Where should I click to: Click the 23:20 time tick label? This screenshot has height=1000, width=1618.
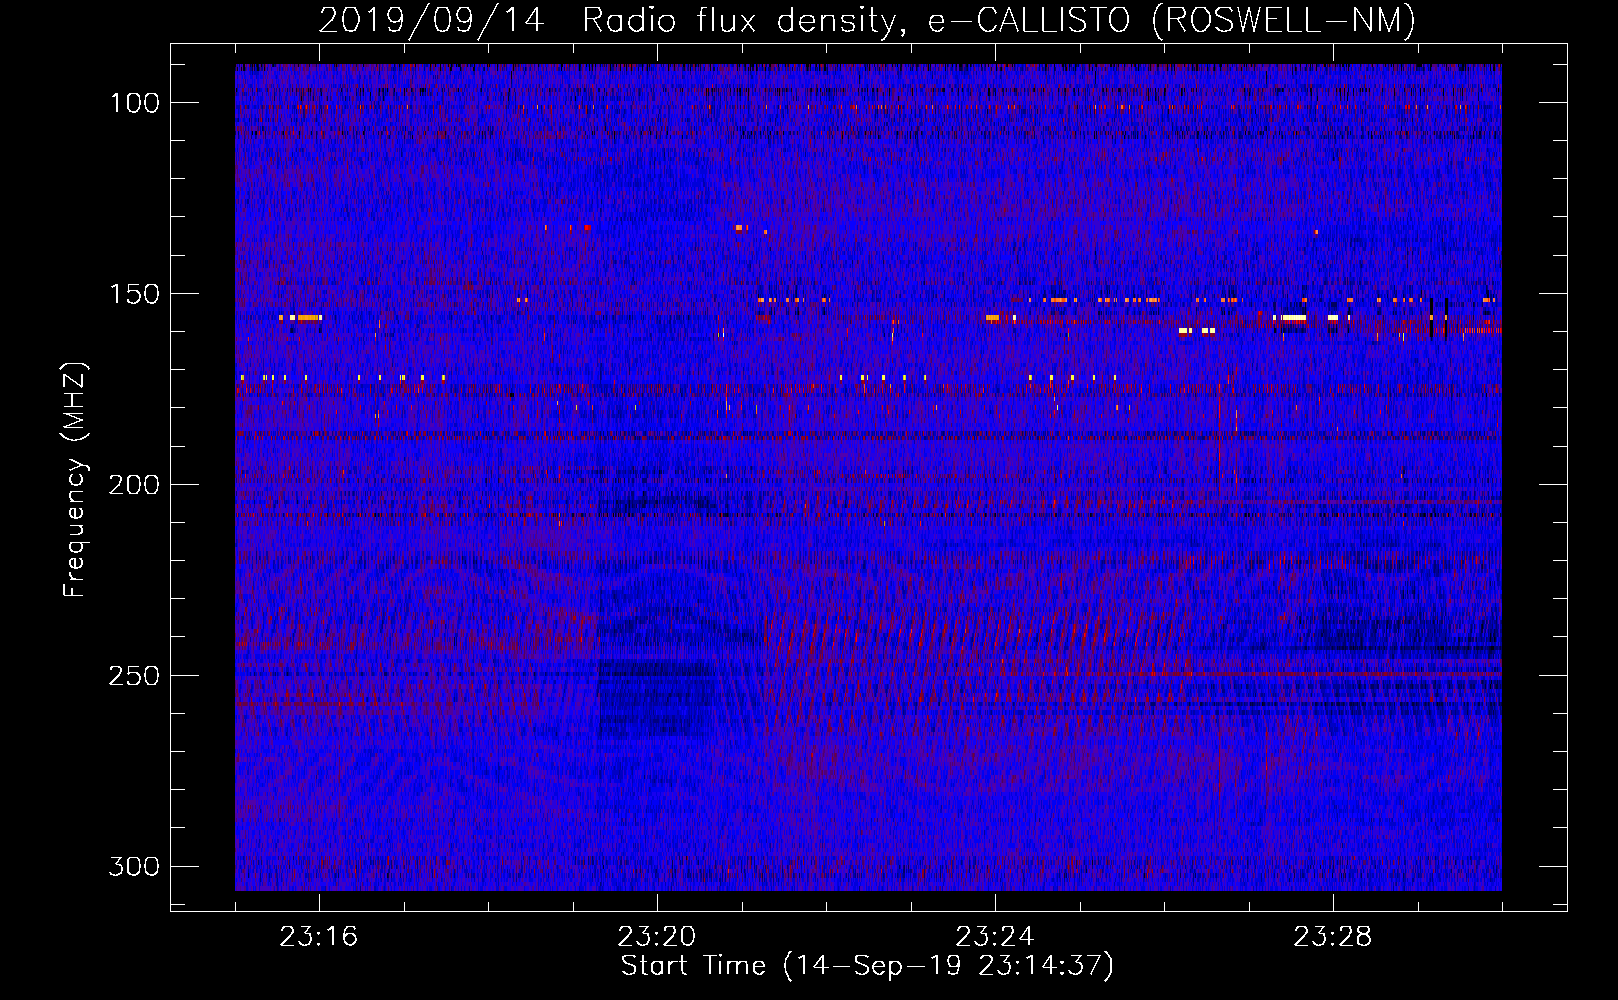click(x=657, y=937)
